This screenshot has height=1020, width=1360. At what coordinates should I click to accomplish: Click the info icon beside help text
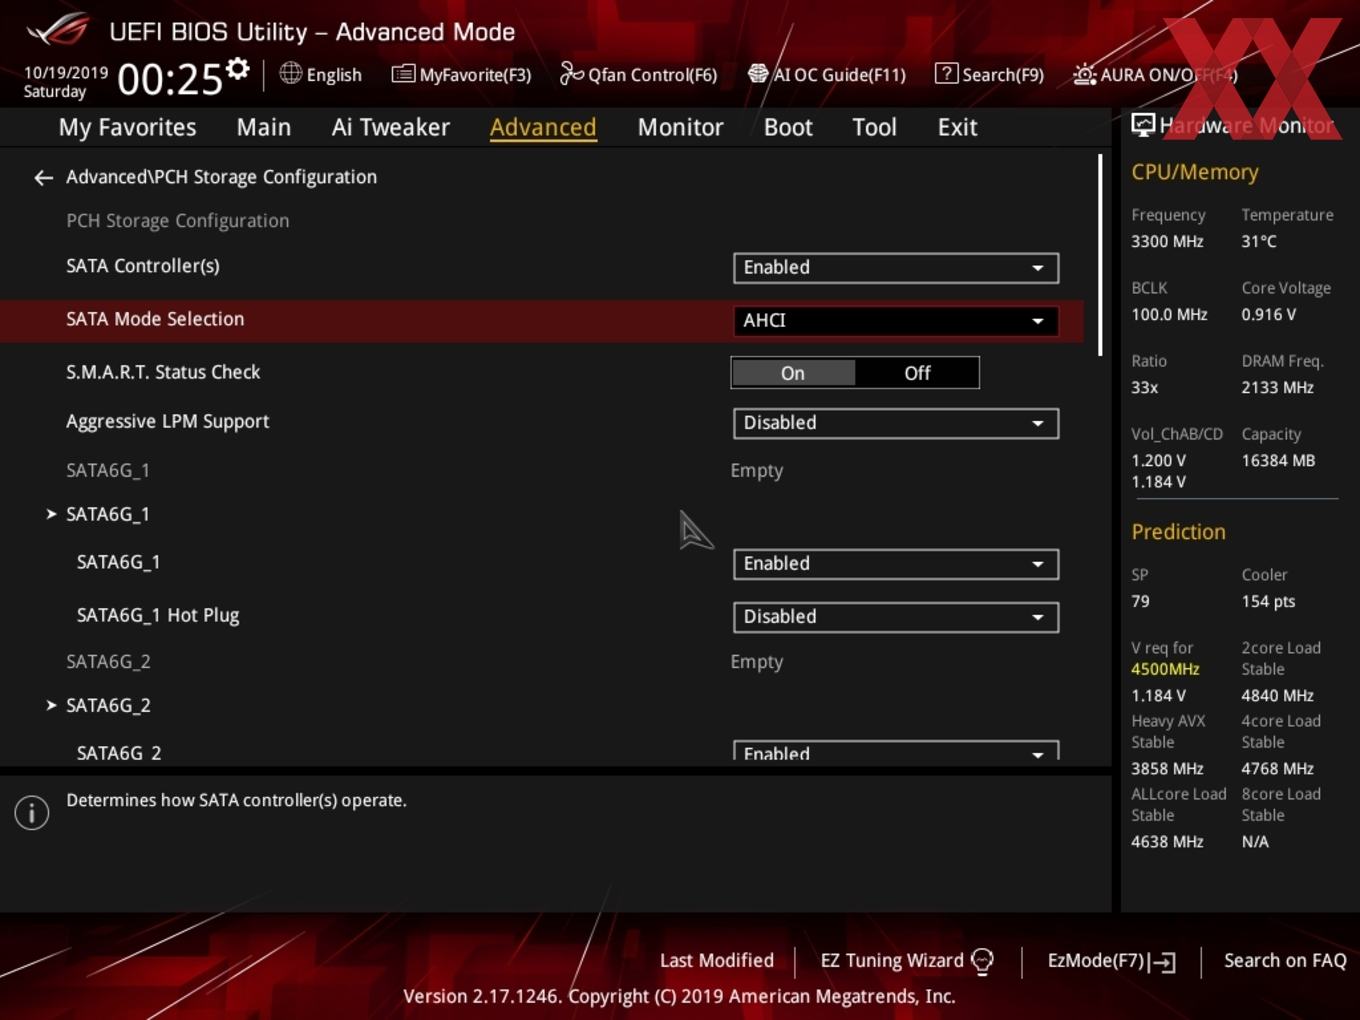(x=32, y=813)
